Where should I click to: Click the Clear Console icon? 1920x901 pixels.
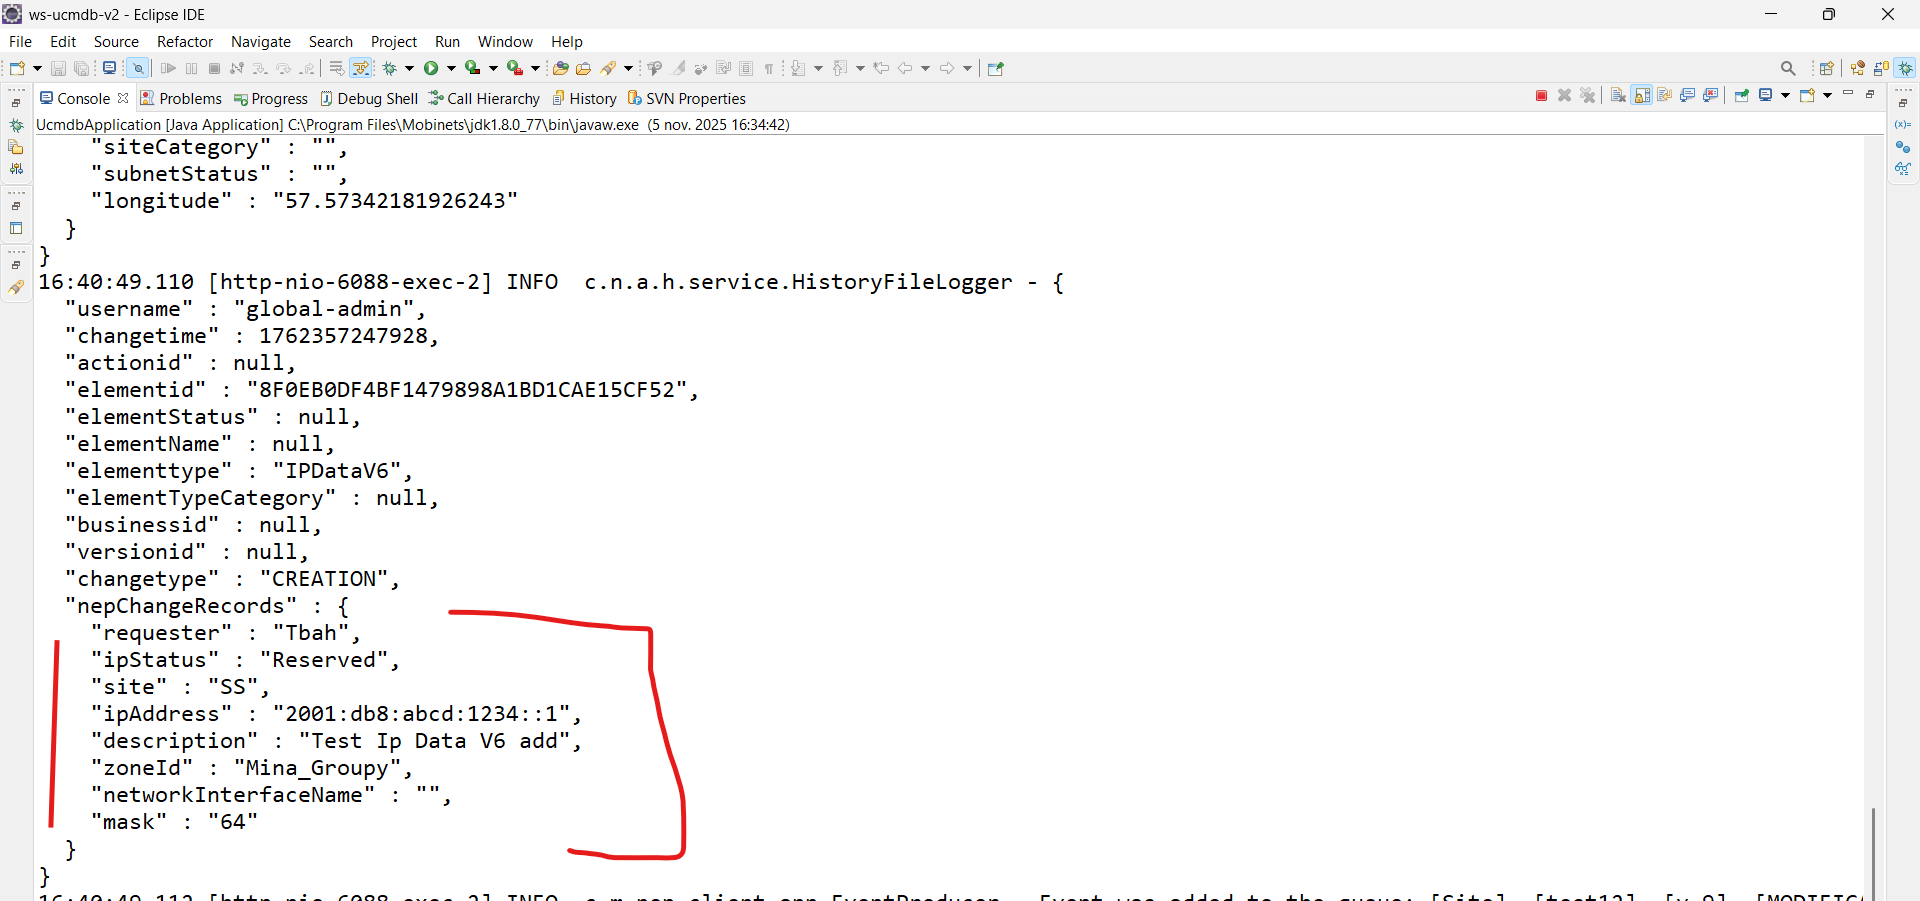click(1618, 96)
